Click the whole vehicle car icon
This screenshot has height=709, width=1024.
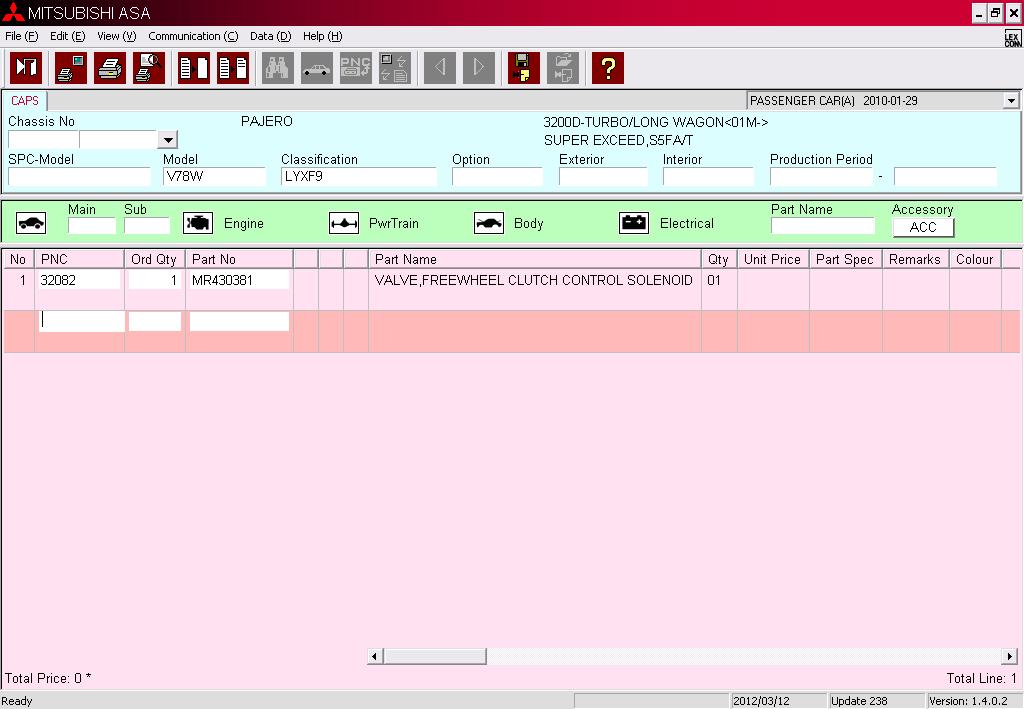point(31,223)
